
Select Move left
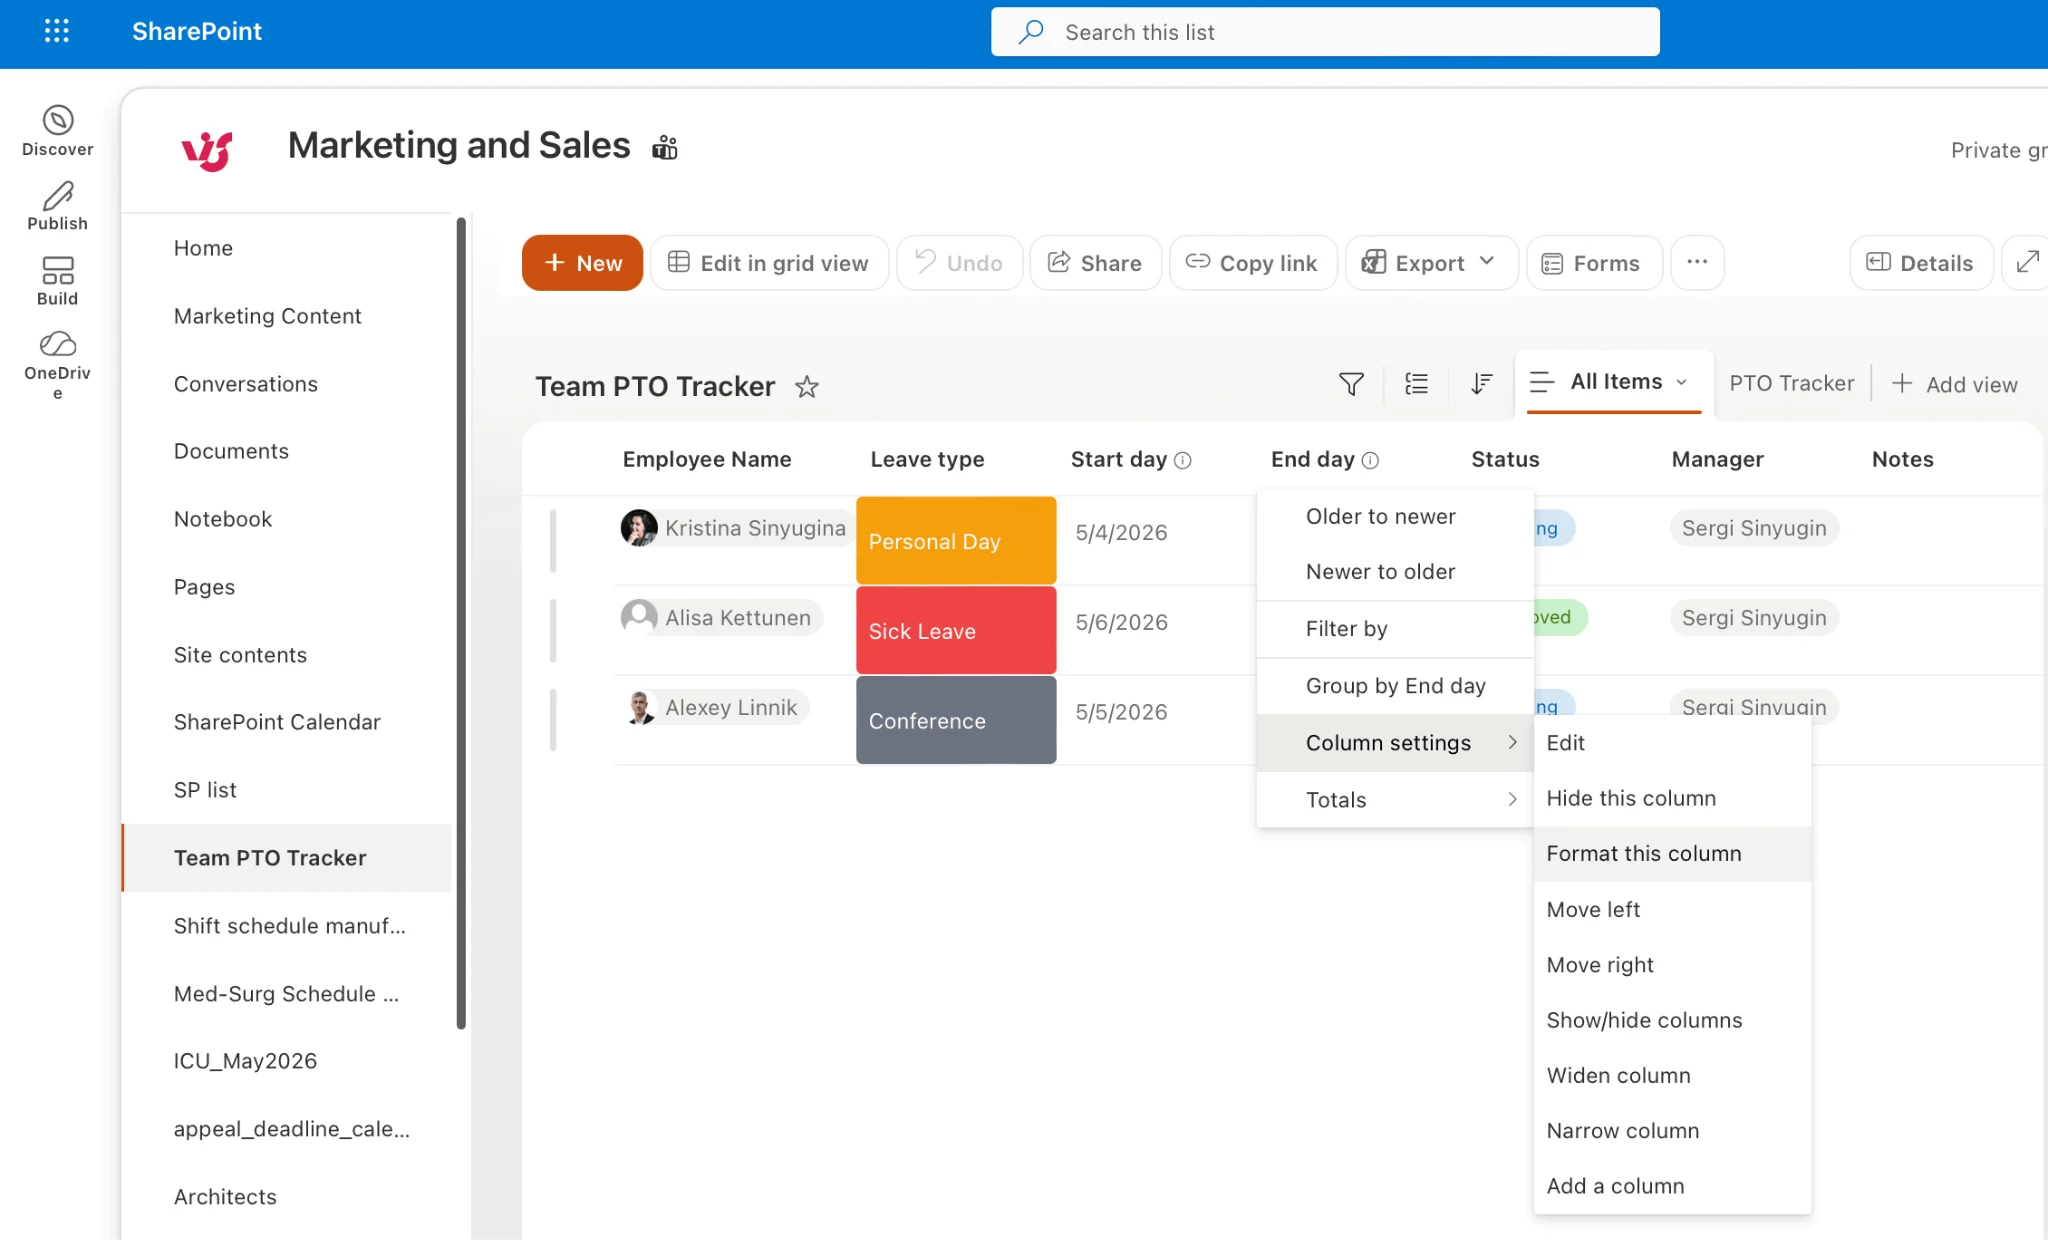point(1672,910)
